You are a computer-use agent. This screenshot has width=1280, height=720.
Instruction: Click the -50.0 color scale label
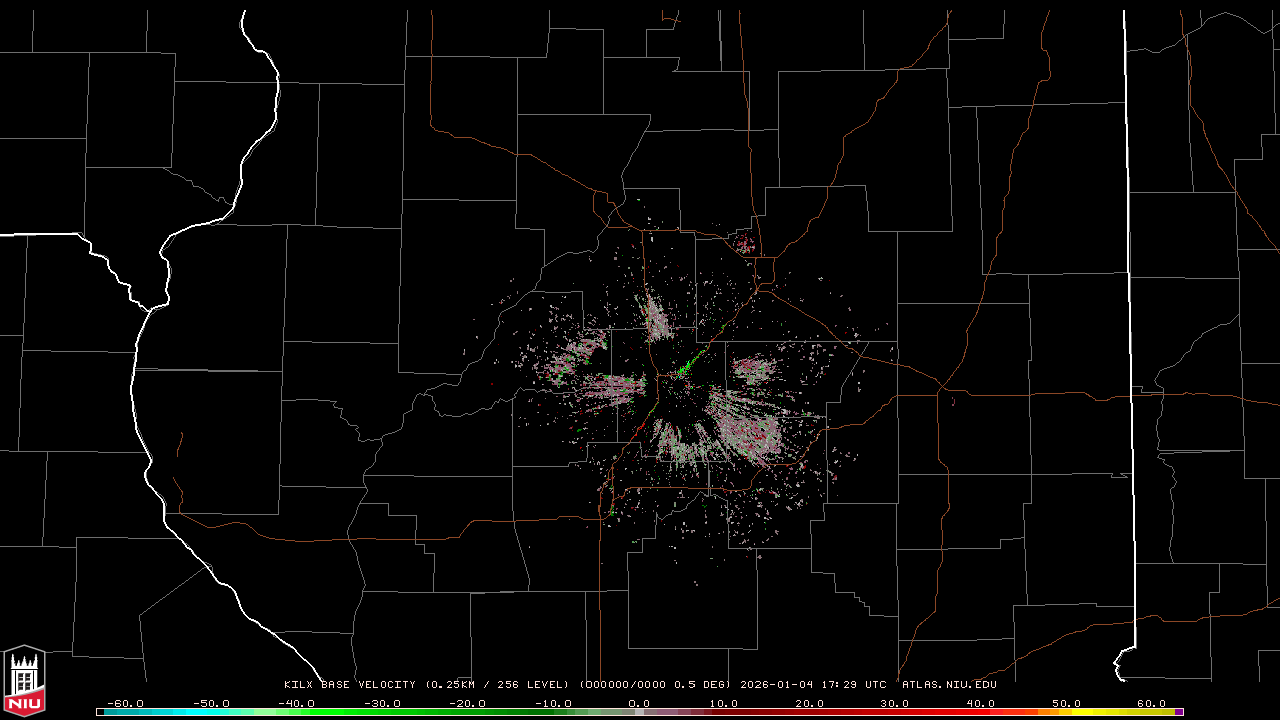tap(210, 703)
